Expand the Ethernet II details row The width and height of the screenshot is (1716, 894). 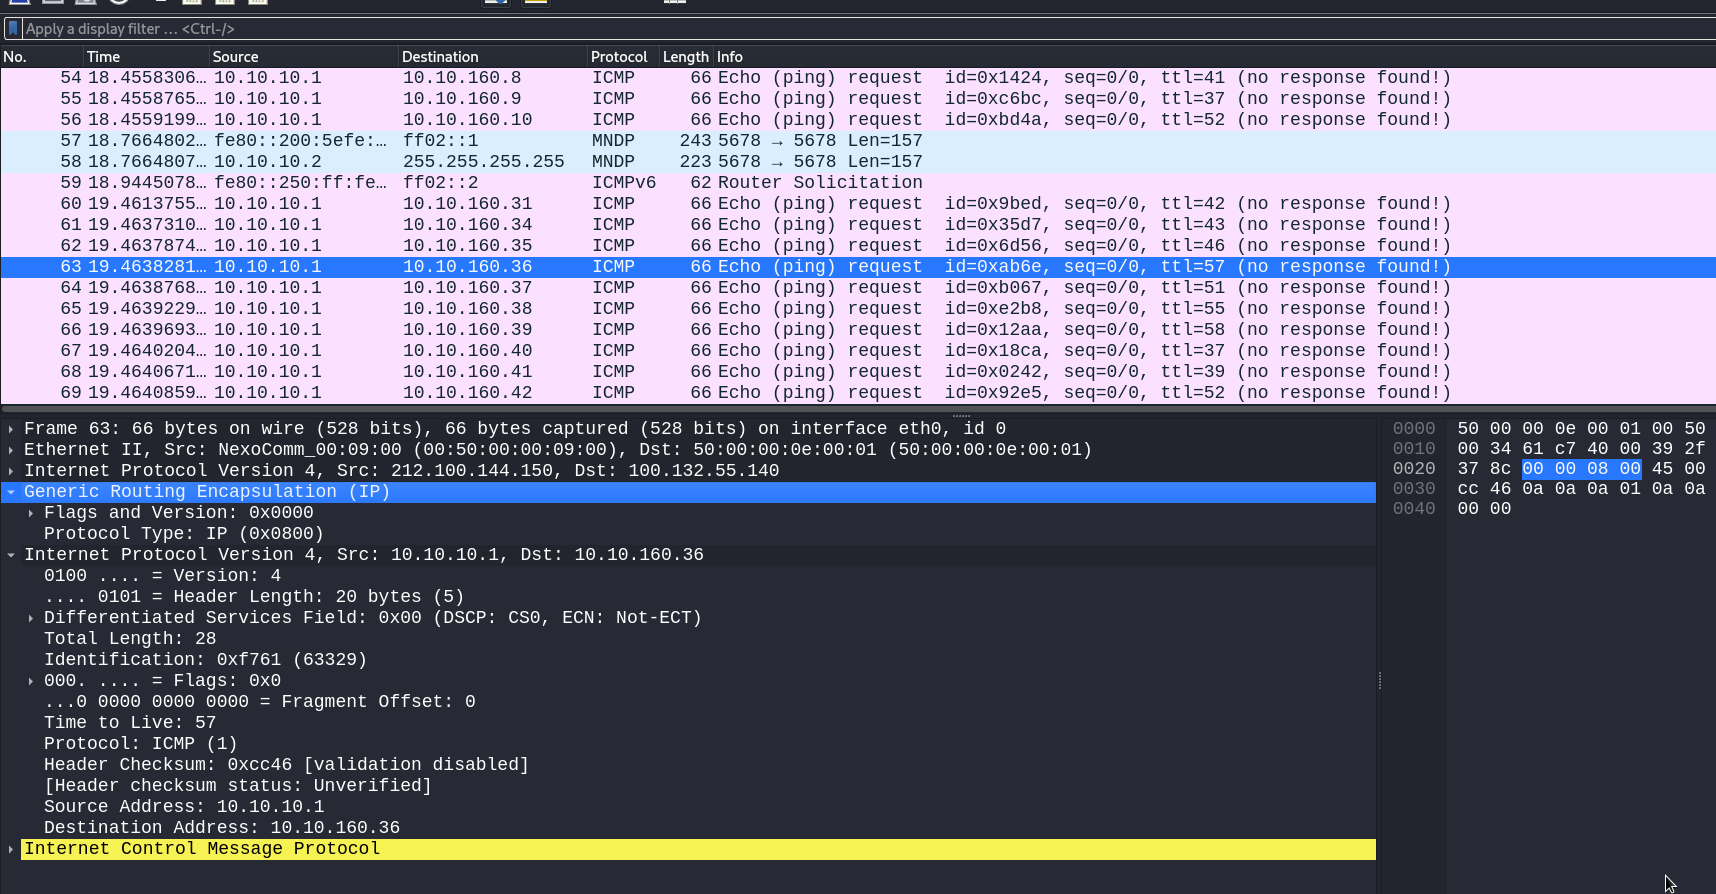click(11, 450)
